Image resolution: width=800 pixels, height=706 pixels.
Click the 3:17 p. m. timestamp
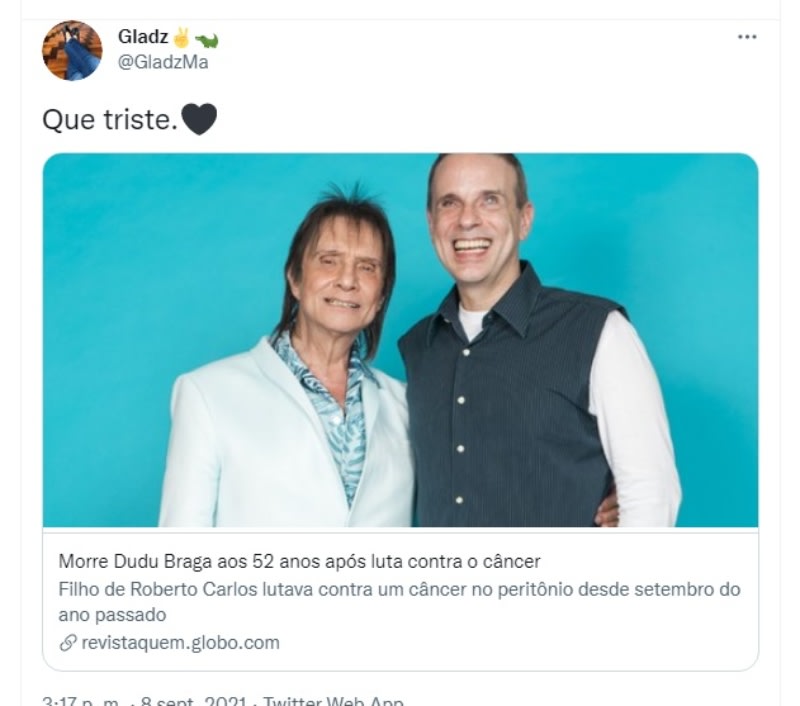[x=81, y=701]
